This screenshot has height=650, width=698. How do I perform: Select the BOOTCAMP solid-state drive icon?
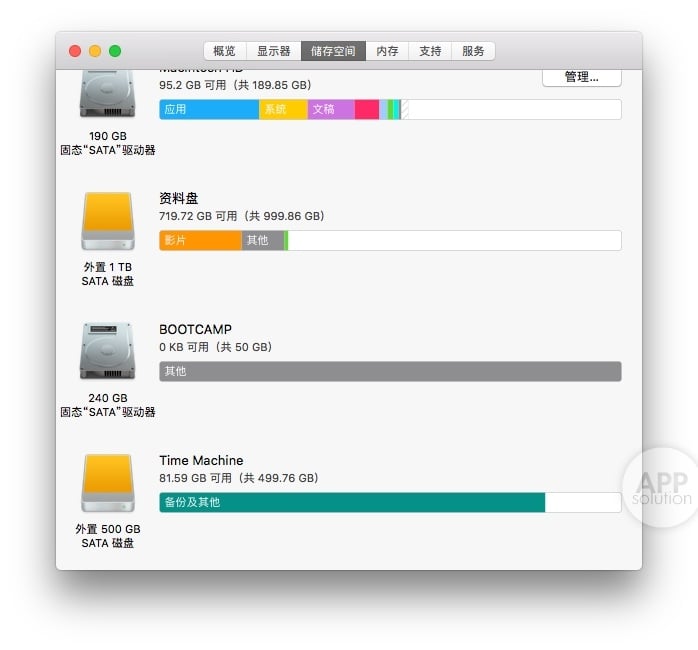coord(107,351)
